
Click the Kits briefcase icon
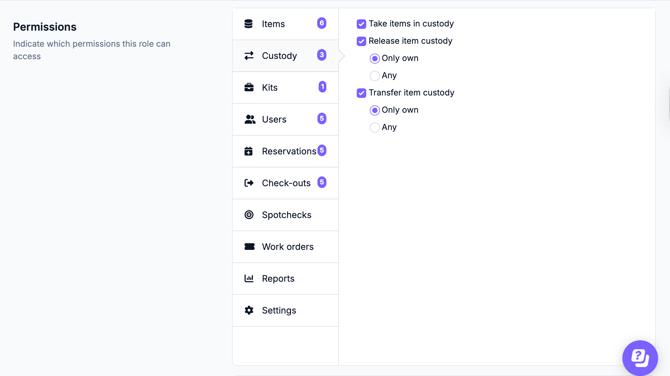pyautogui.click(x=249, y=87)
